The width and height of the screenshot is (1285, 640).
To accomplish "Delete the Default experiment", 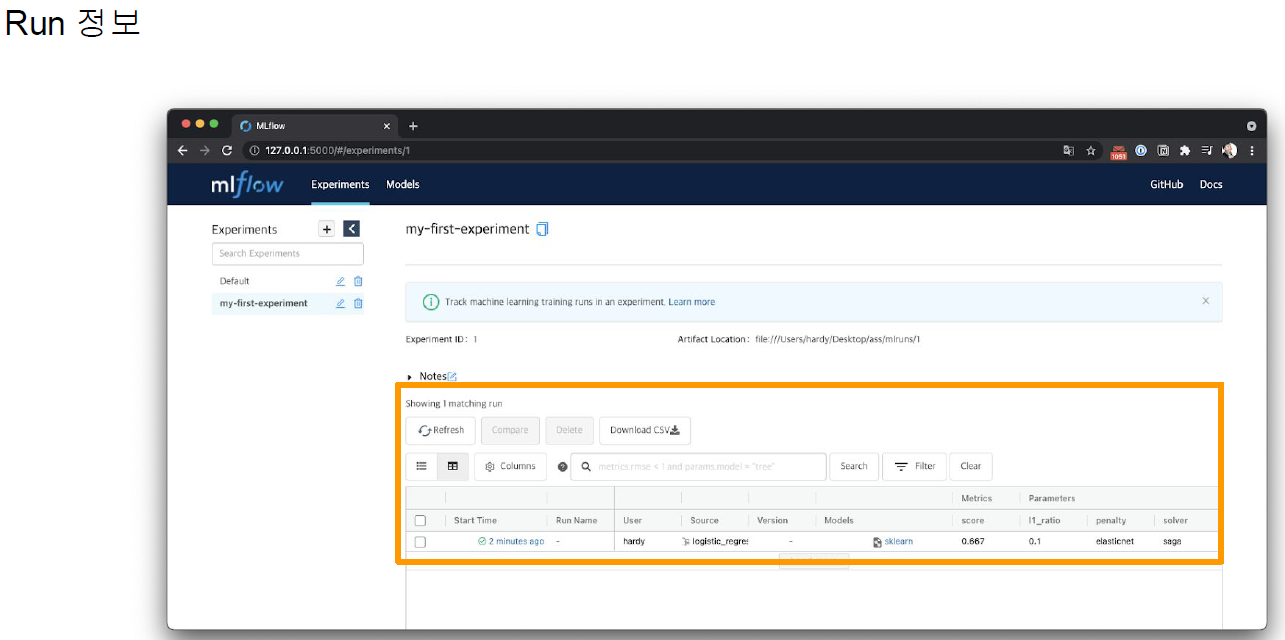I will (358, 281).
